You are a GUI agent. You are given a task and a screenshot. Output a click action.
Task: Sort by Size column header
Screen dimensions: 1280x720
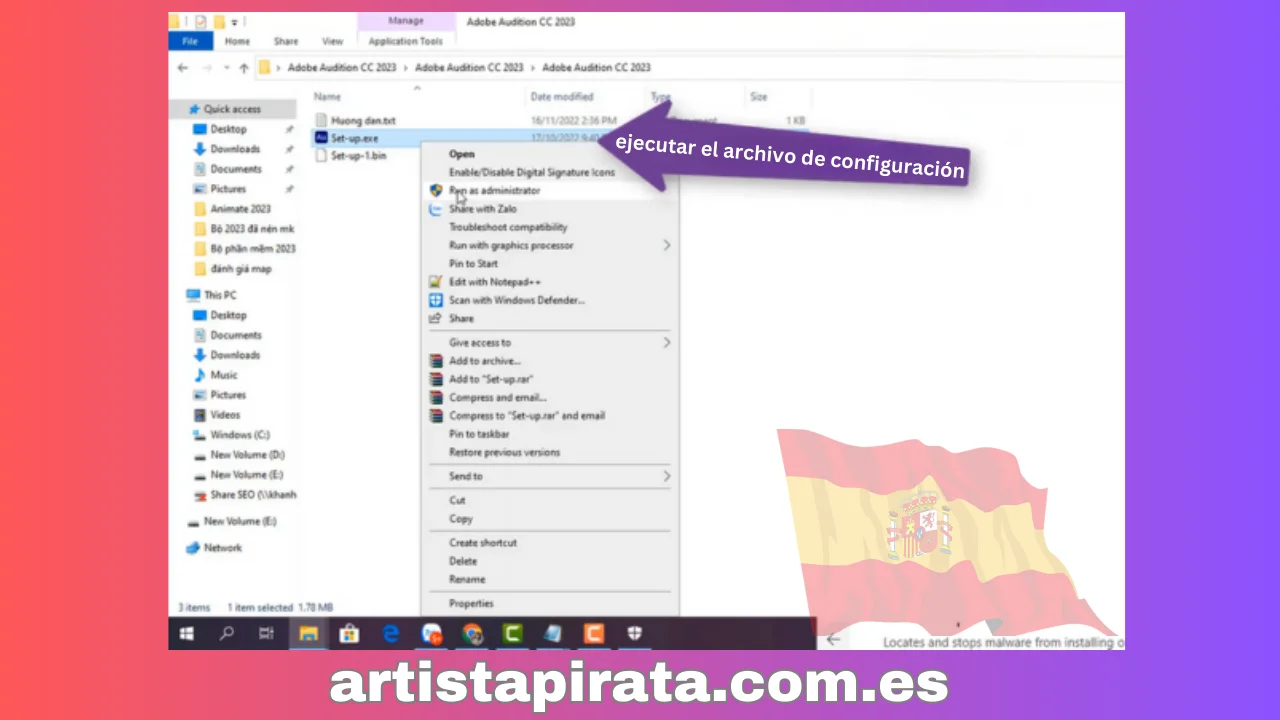pos(759,97)
